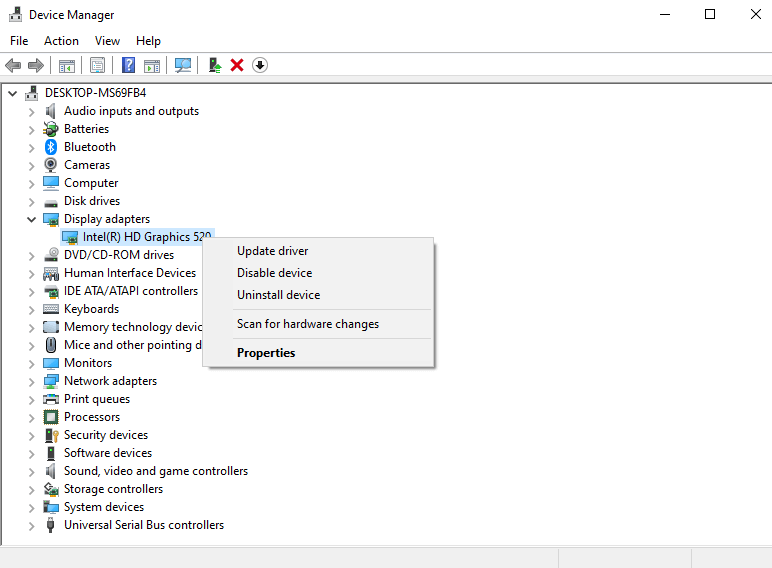Open the Help menu
This screenshot has width=772, height=568.
(148, 41)
